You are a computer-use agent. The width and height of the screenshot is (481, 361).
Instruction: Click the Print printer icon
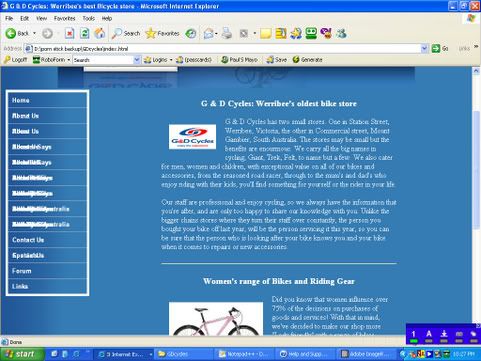(x=227, y=33)
